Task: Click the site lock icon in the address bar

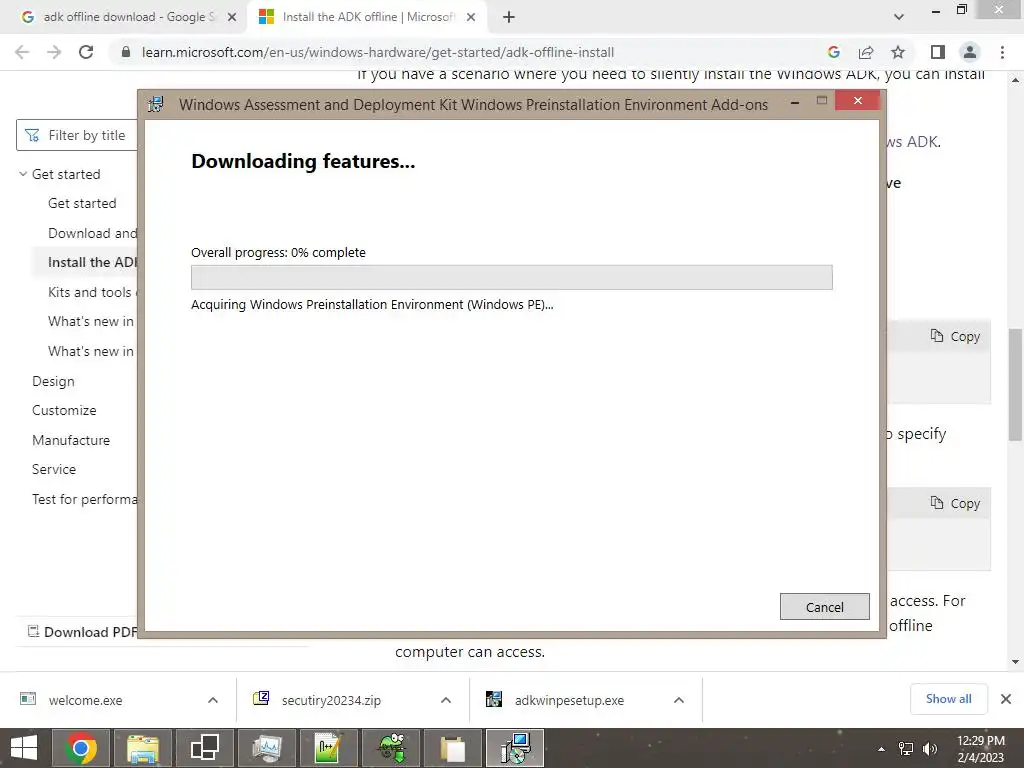Action: click(x=126, y=52)
